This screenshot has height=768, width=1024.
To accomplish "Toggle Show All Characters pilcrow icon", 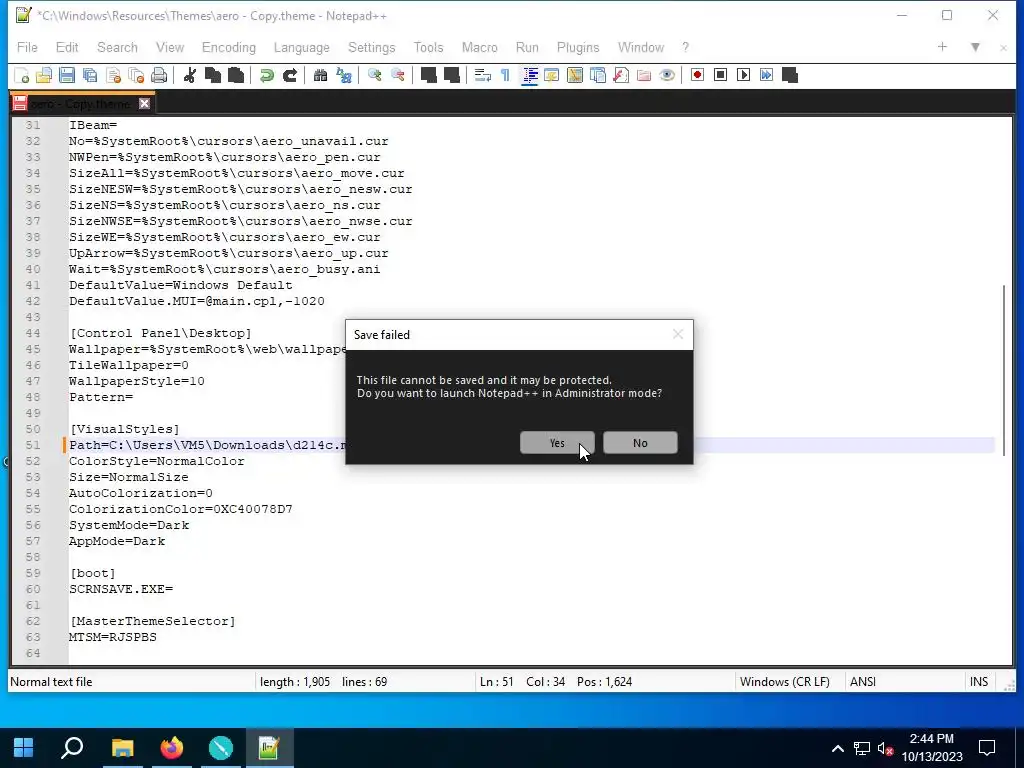I will 505,76.
